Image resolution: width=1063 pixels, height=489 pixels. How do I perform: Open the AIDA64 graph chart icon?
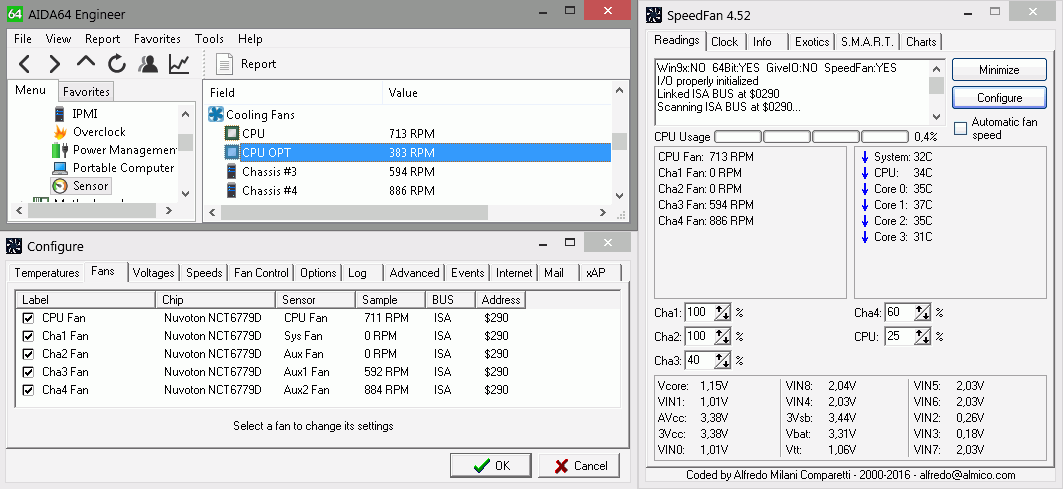click(179, 64)
